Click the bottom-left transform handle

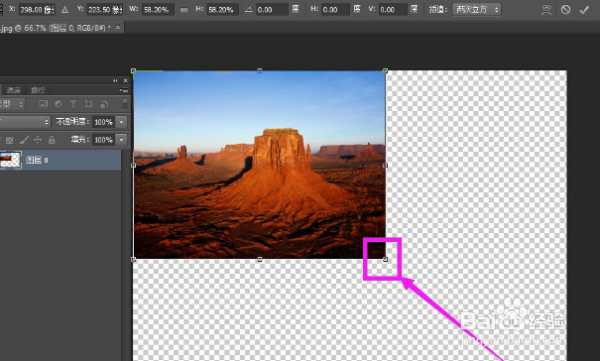tap(134, 260)
